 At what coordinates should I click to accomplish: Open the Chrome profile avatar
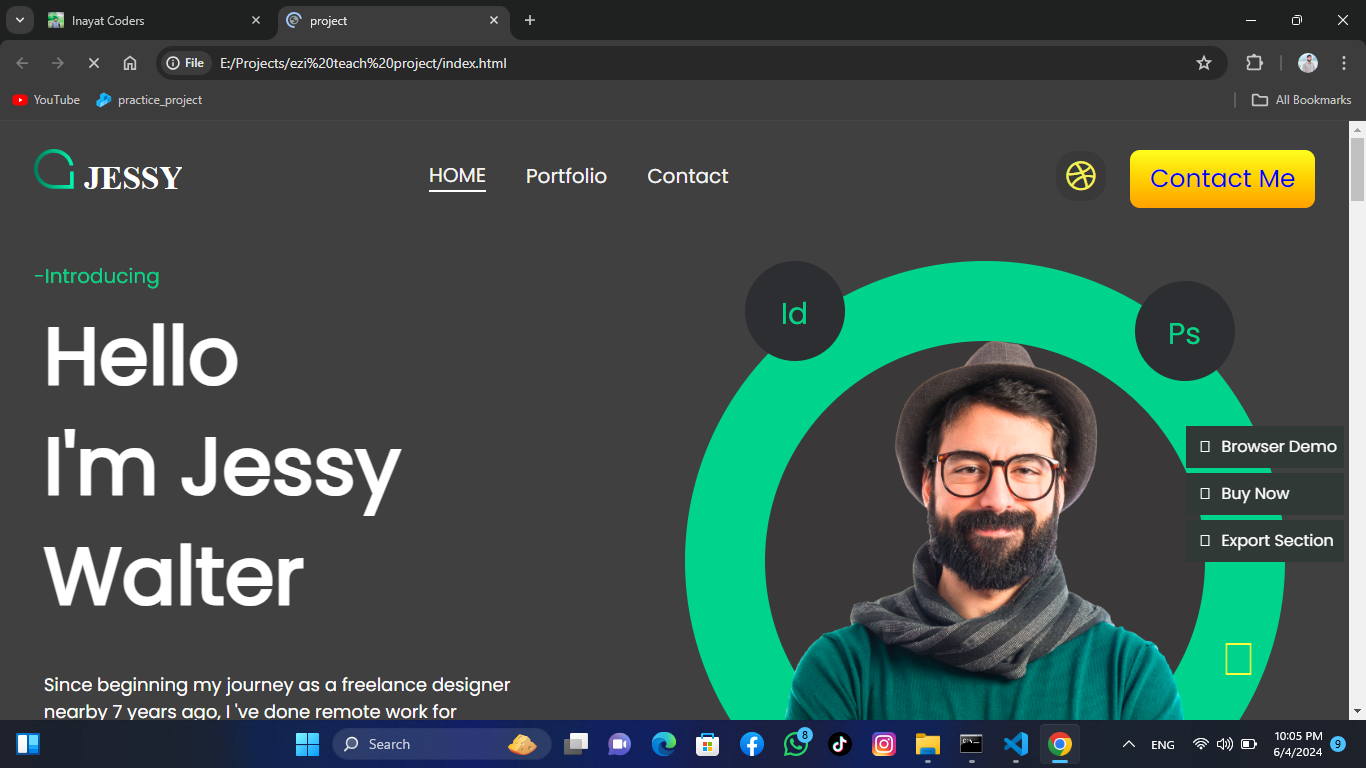tap(1308, 63)
